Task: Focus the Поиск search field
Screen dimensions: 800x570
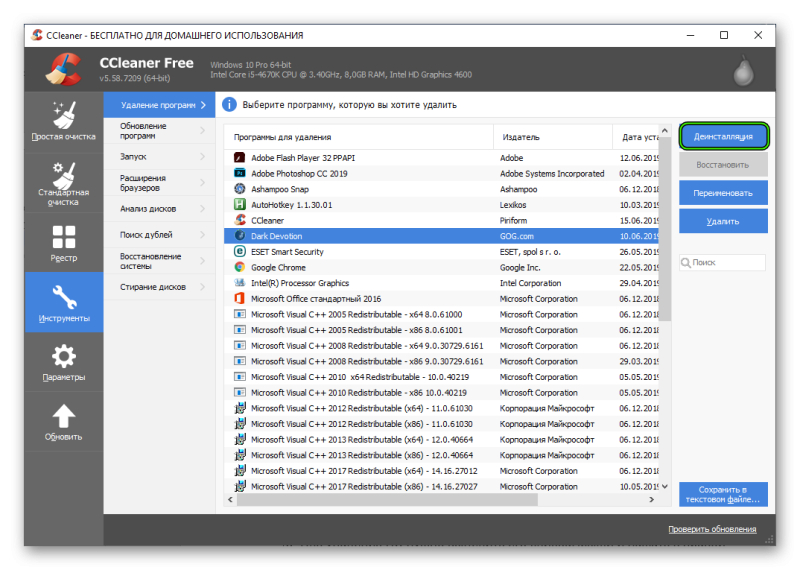Action: pyautogui.click(x=722, y=262)
